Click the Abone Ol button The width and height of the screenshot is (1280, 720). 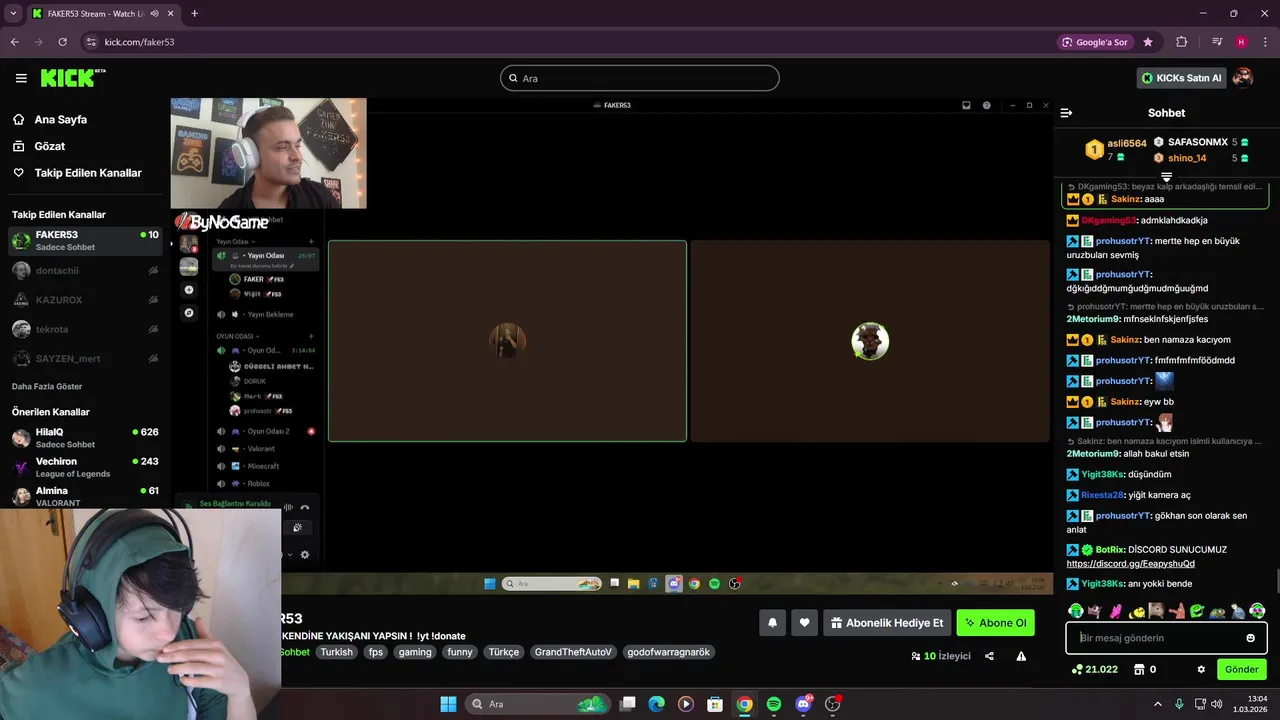995,623
